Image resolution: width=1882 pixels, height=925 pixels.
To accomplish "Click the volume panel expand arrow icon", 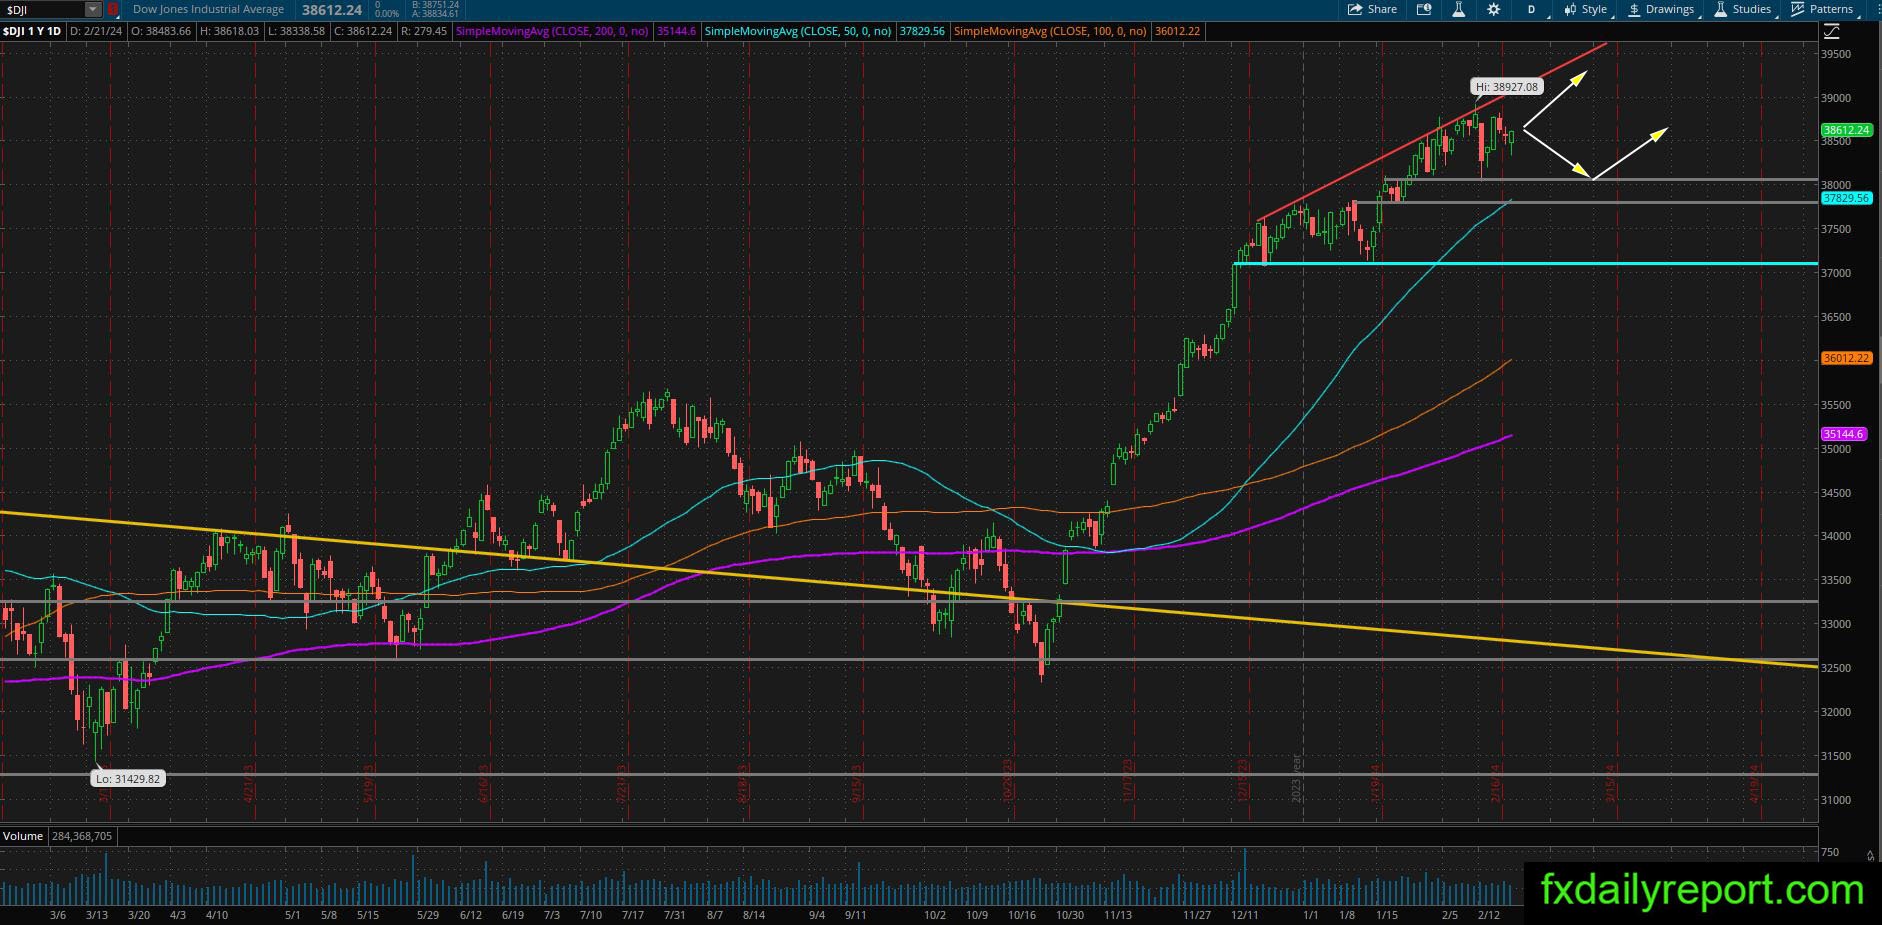I will [x=1870, y=856].
